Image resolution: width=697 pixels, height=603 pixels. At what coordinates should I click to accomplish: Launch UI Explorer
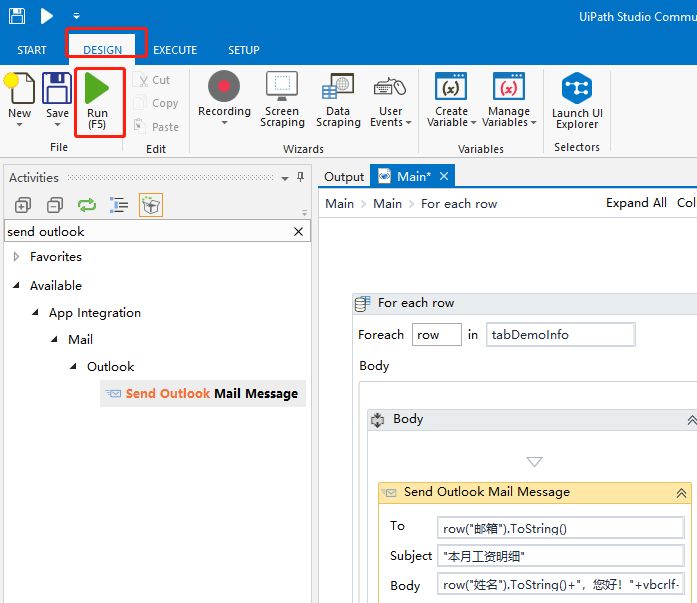tap(577, 100)
